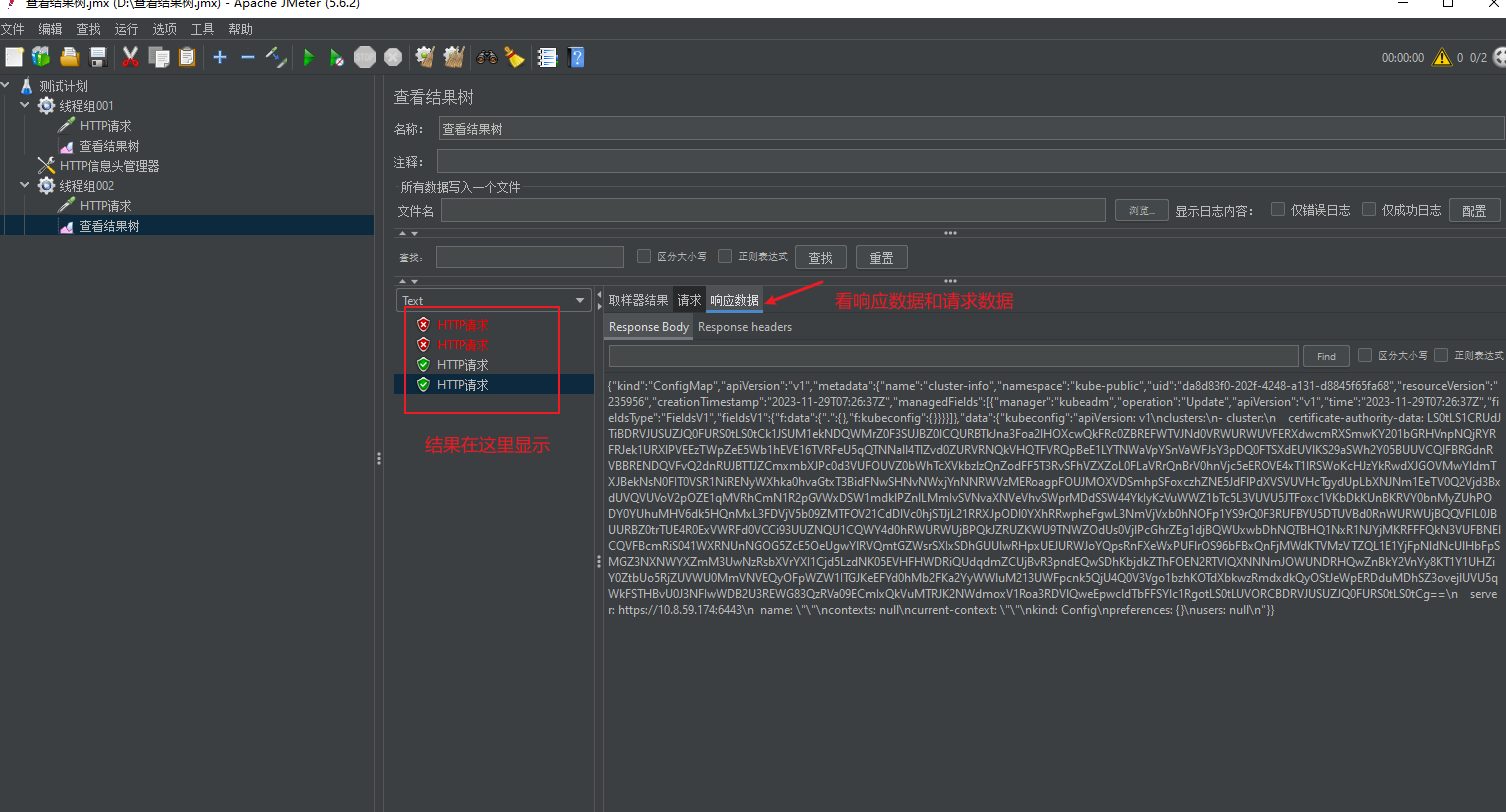Click the Clear All double-broom icon
1506x812 pixels.
tap(454, 57)
